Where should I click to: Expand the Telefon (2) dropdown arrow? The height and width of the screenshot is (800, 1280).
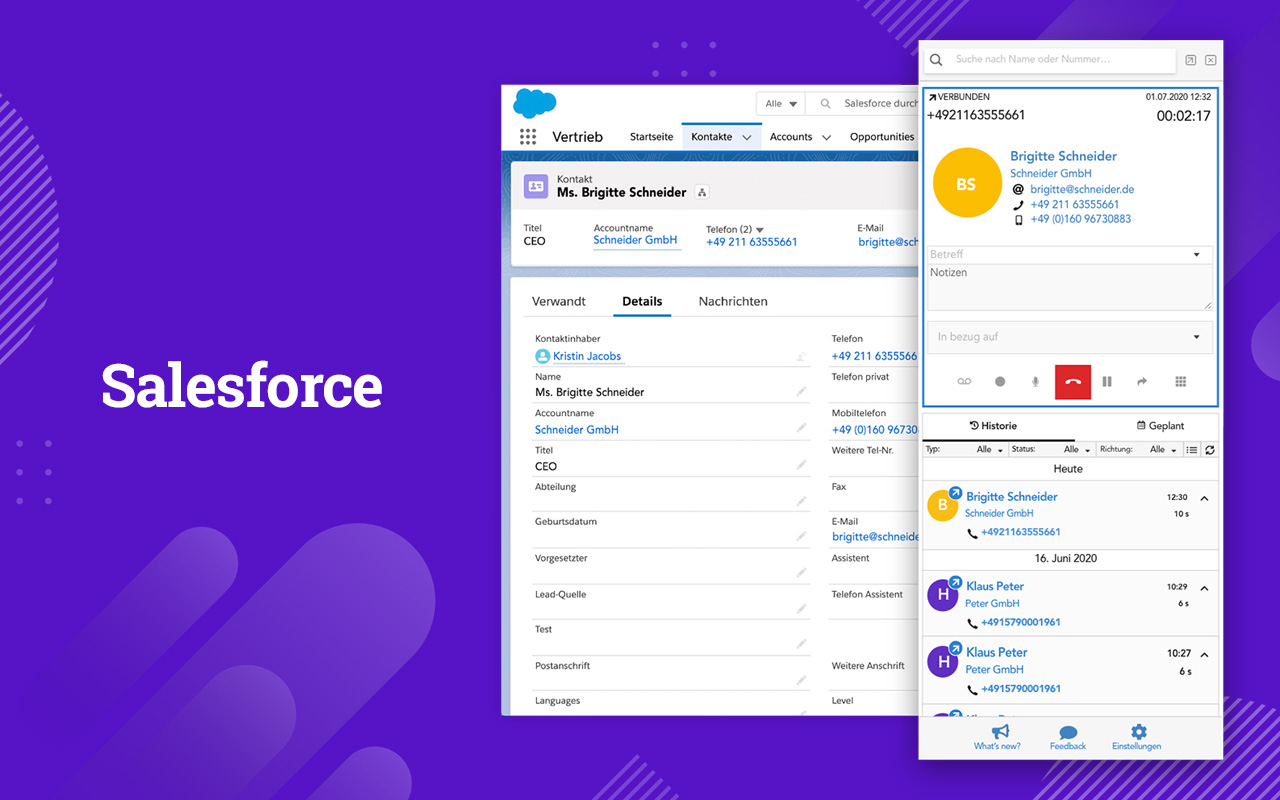click(x=760, y=230)
